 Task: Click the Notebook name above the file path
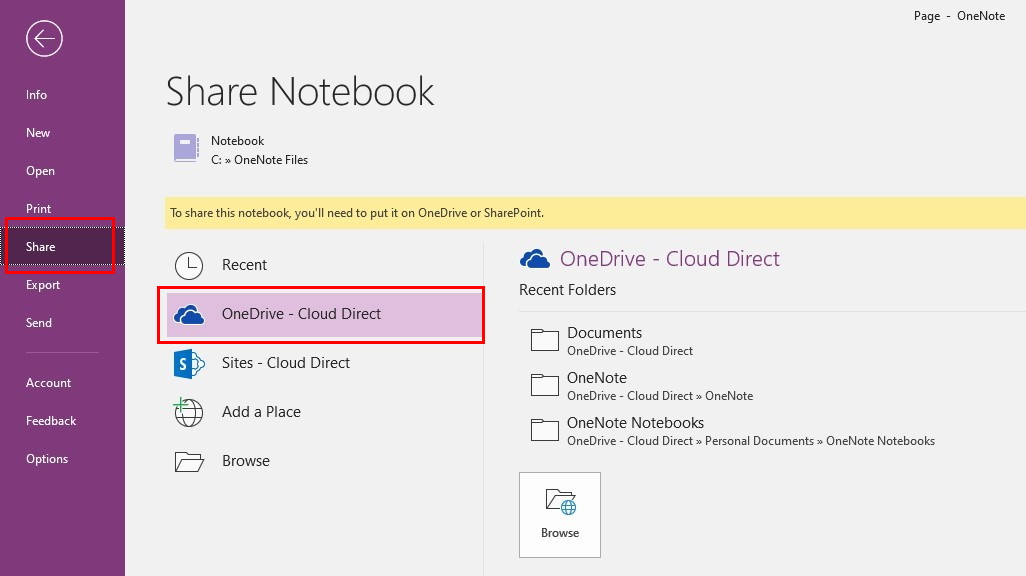point(238,141)
